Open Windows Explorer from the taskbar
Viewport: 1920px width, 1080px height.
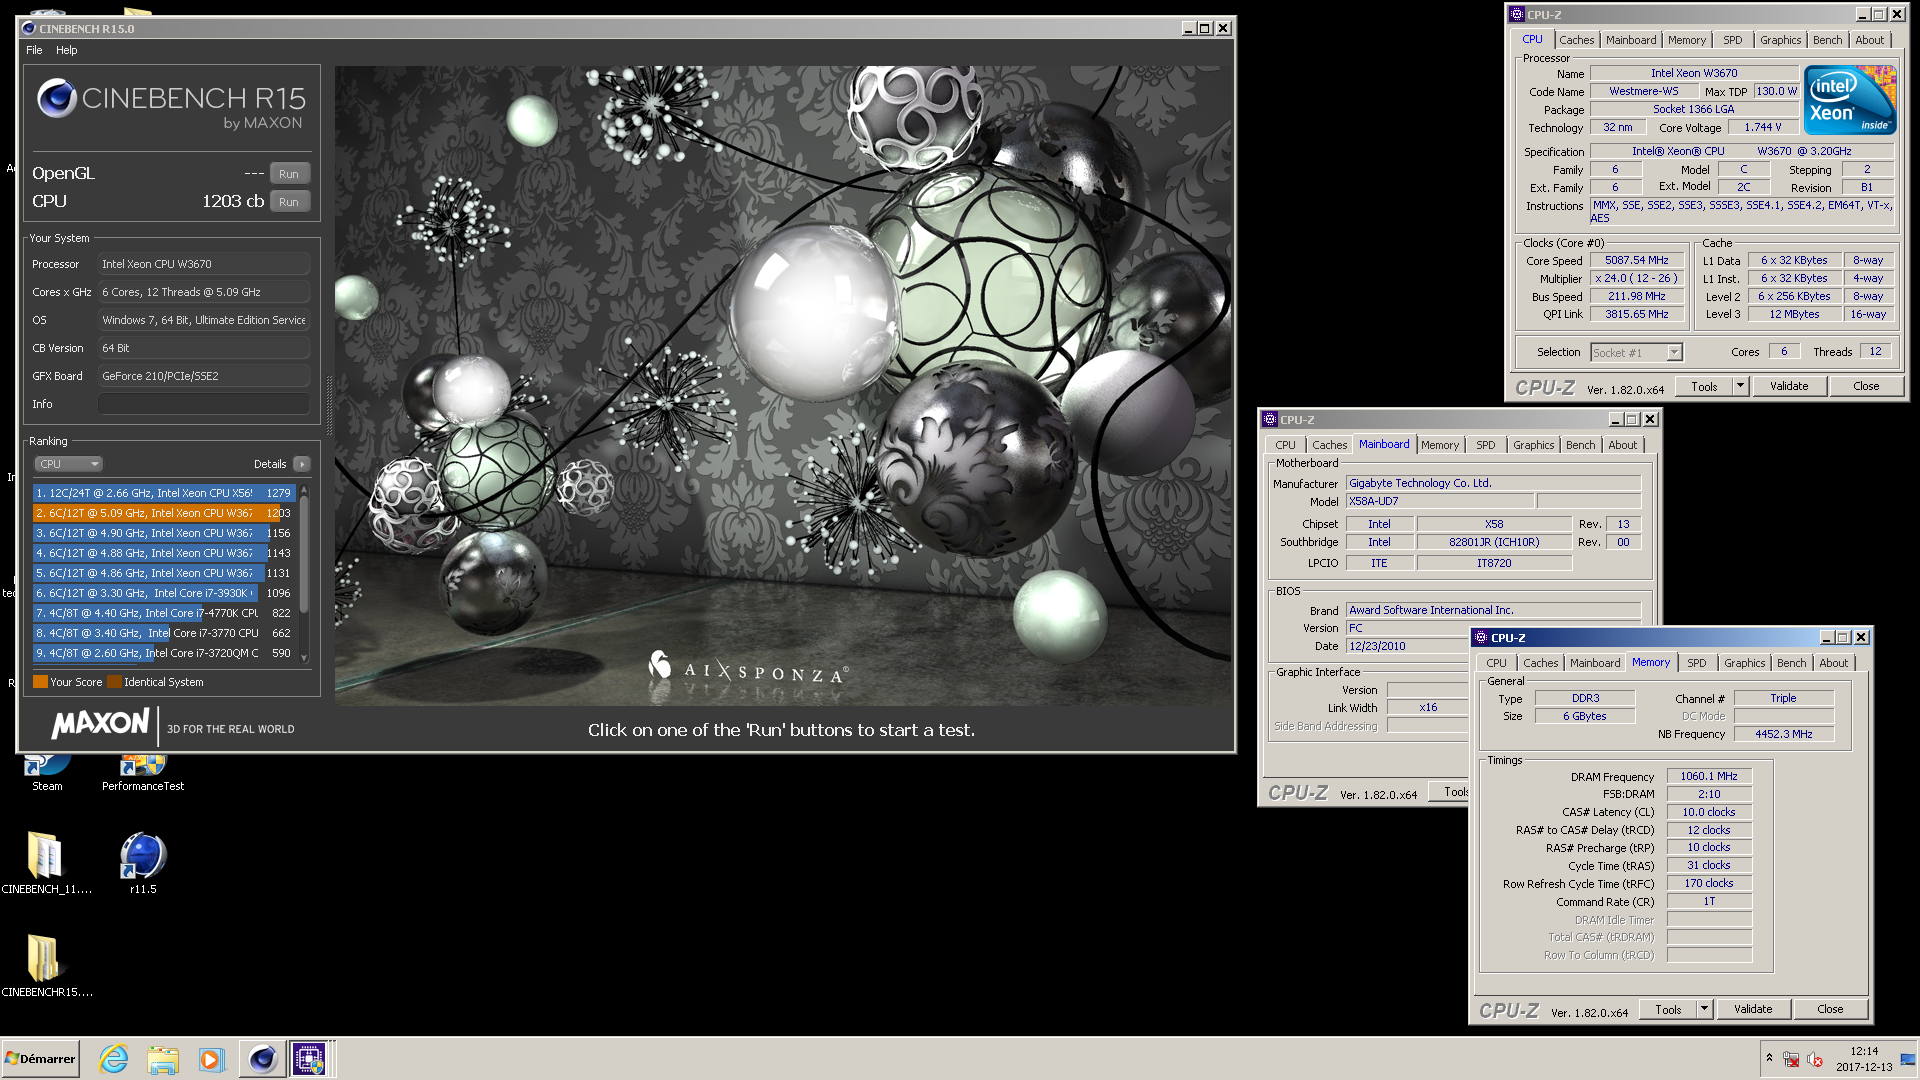coord(162,1058)
